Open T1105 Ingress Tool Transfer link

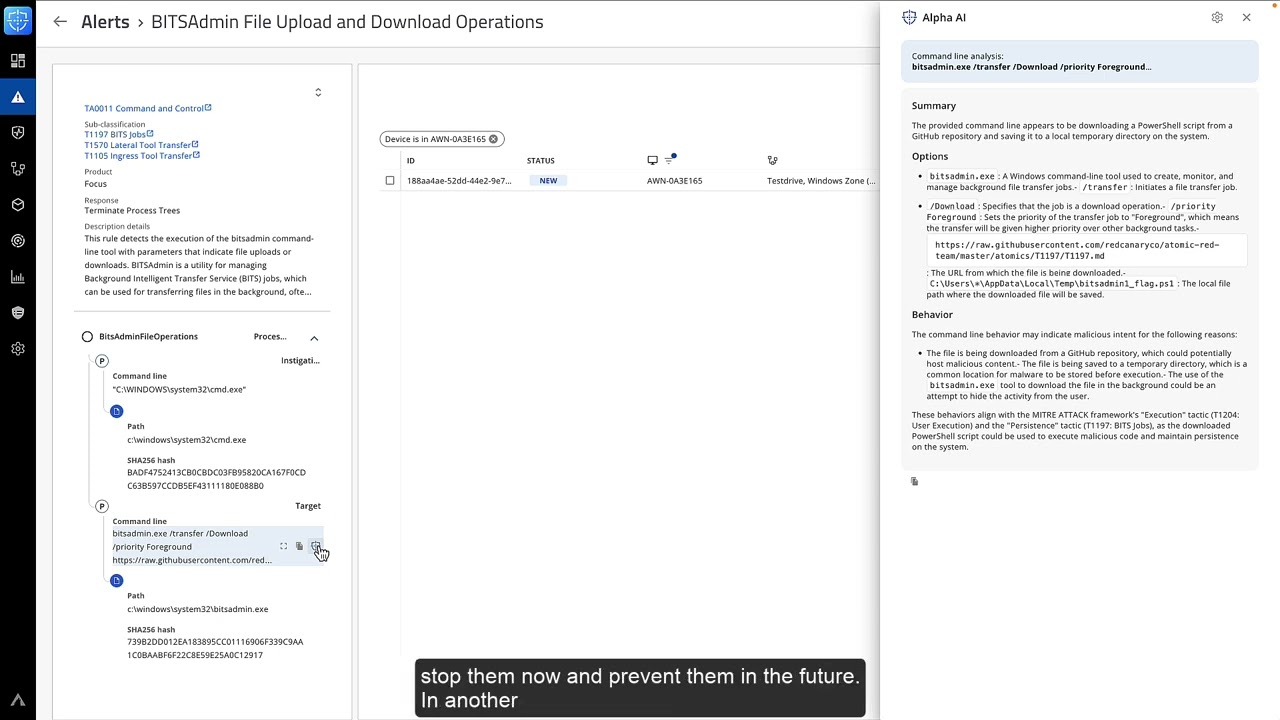click(141, 156)
